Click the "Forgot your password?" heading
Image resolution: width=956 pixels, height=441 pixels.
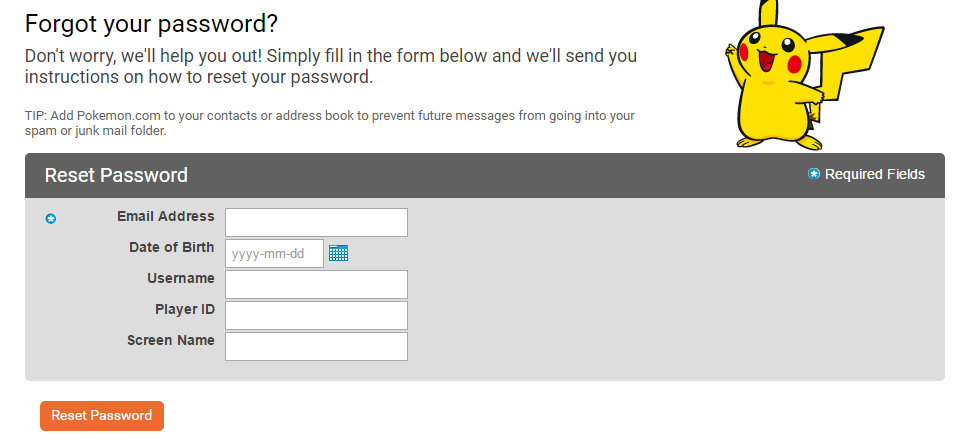coord(151,23)
